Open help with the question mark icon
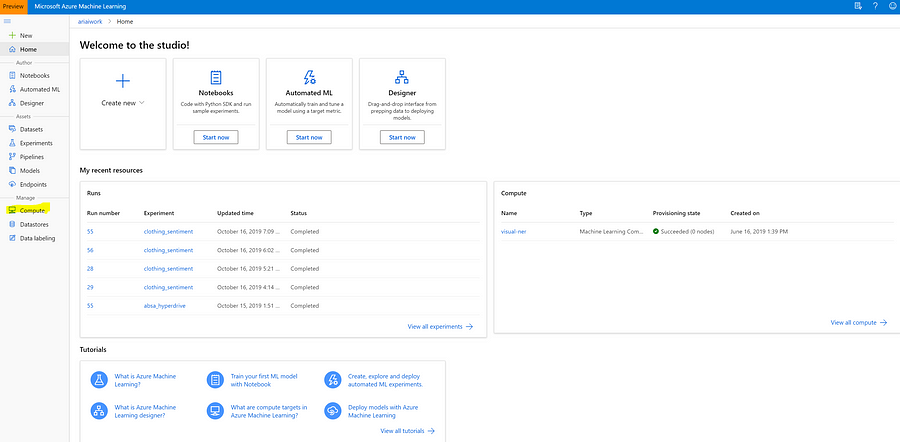 875,6
